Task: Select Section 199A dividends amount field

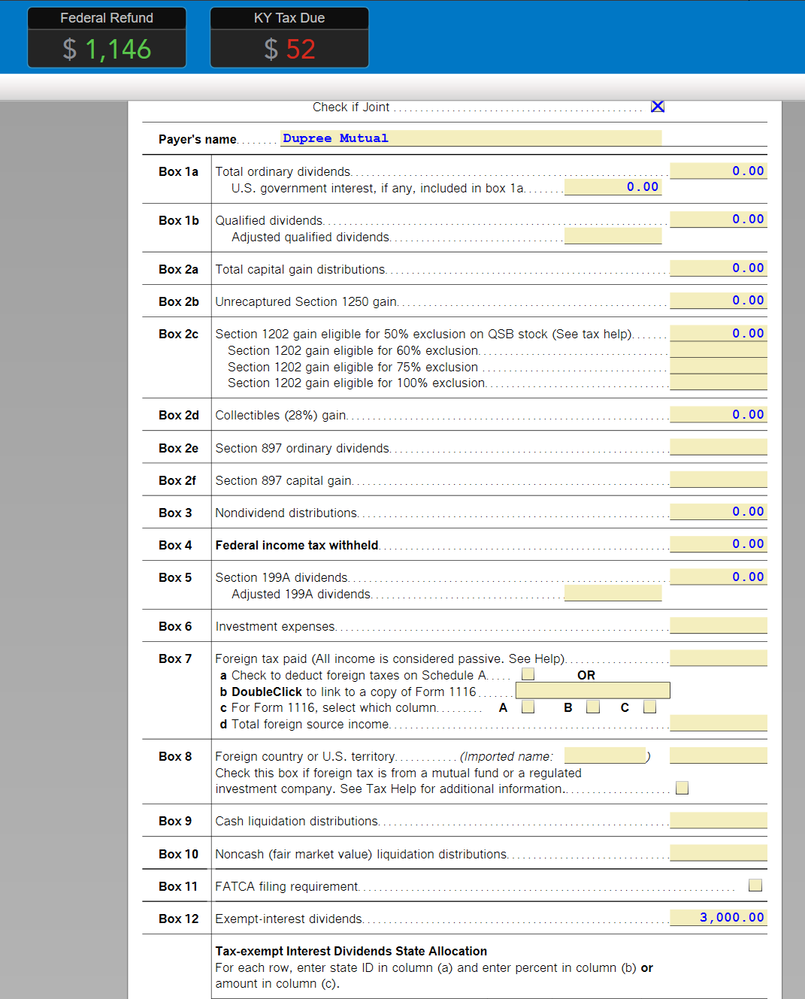Action: 718,577
